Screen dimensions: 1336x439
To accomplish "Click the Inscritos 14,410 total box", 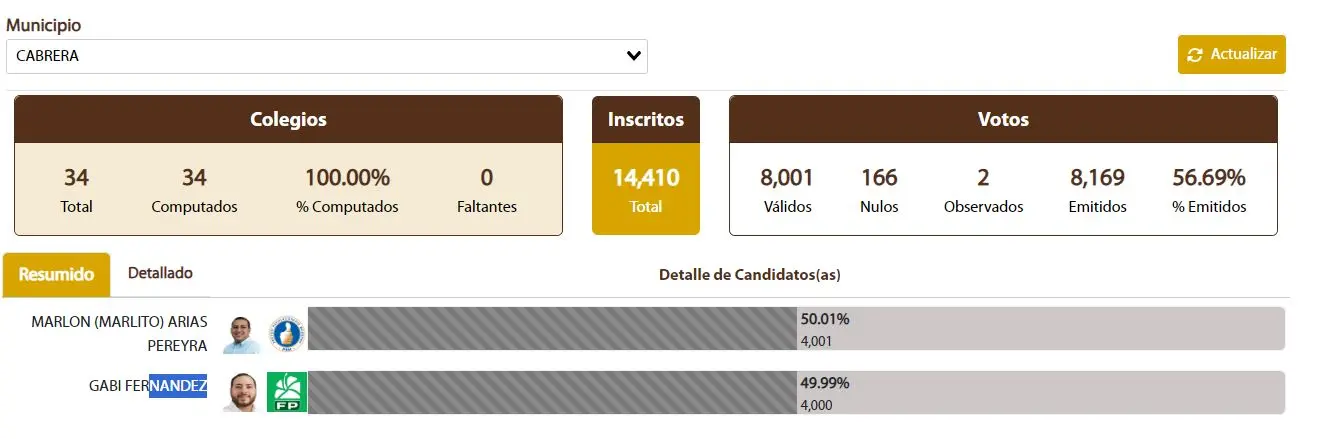I will click(645, 188).
